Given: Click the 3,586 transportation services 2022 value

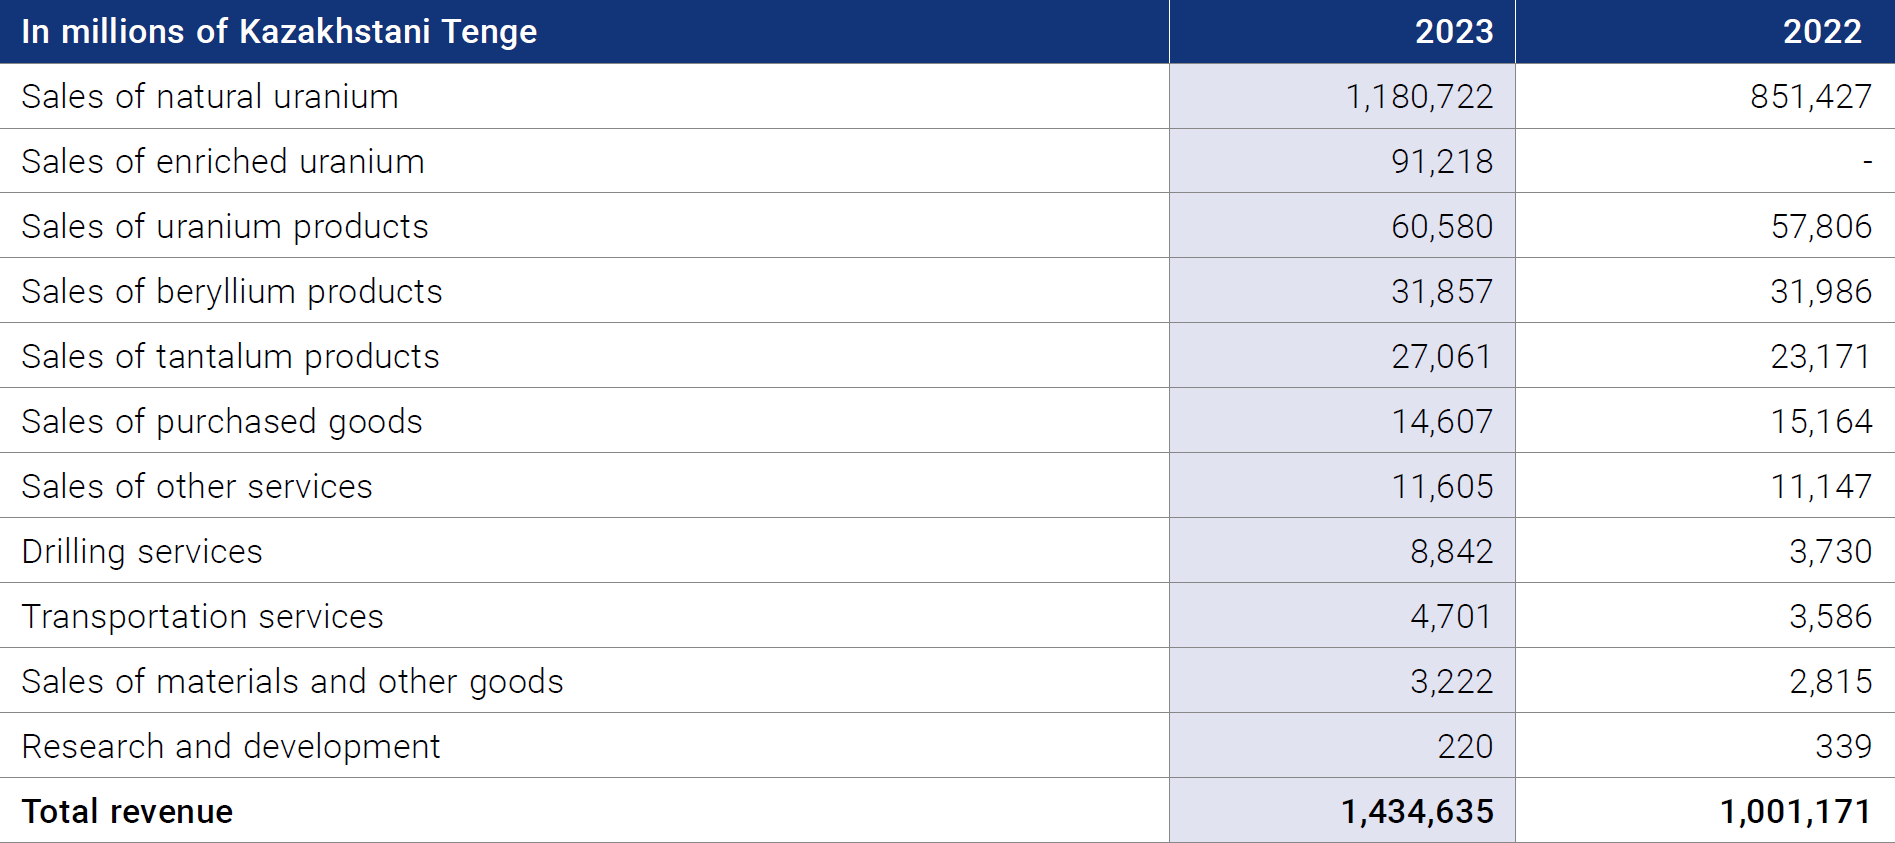Looking at the screenshot, I should (1830, 617).
